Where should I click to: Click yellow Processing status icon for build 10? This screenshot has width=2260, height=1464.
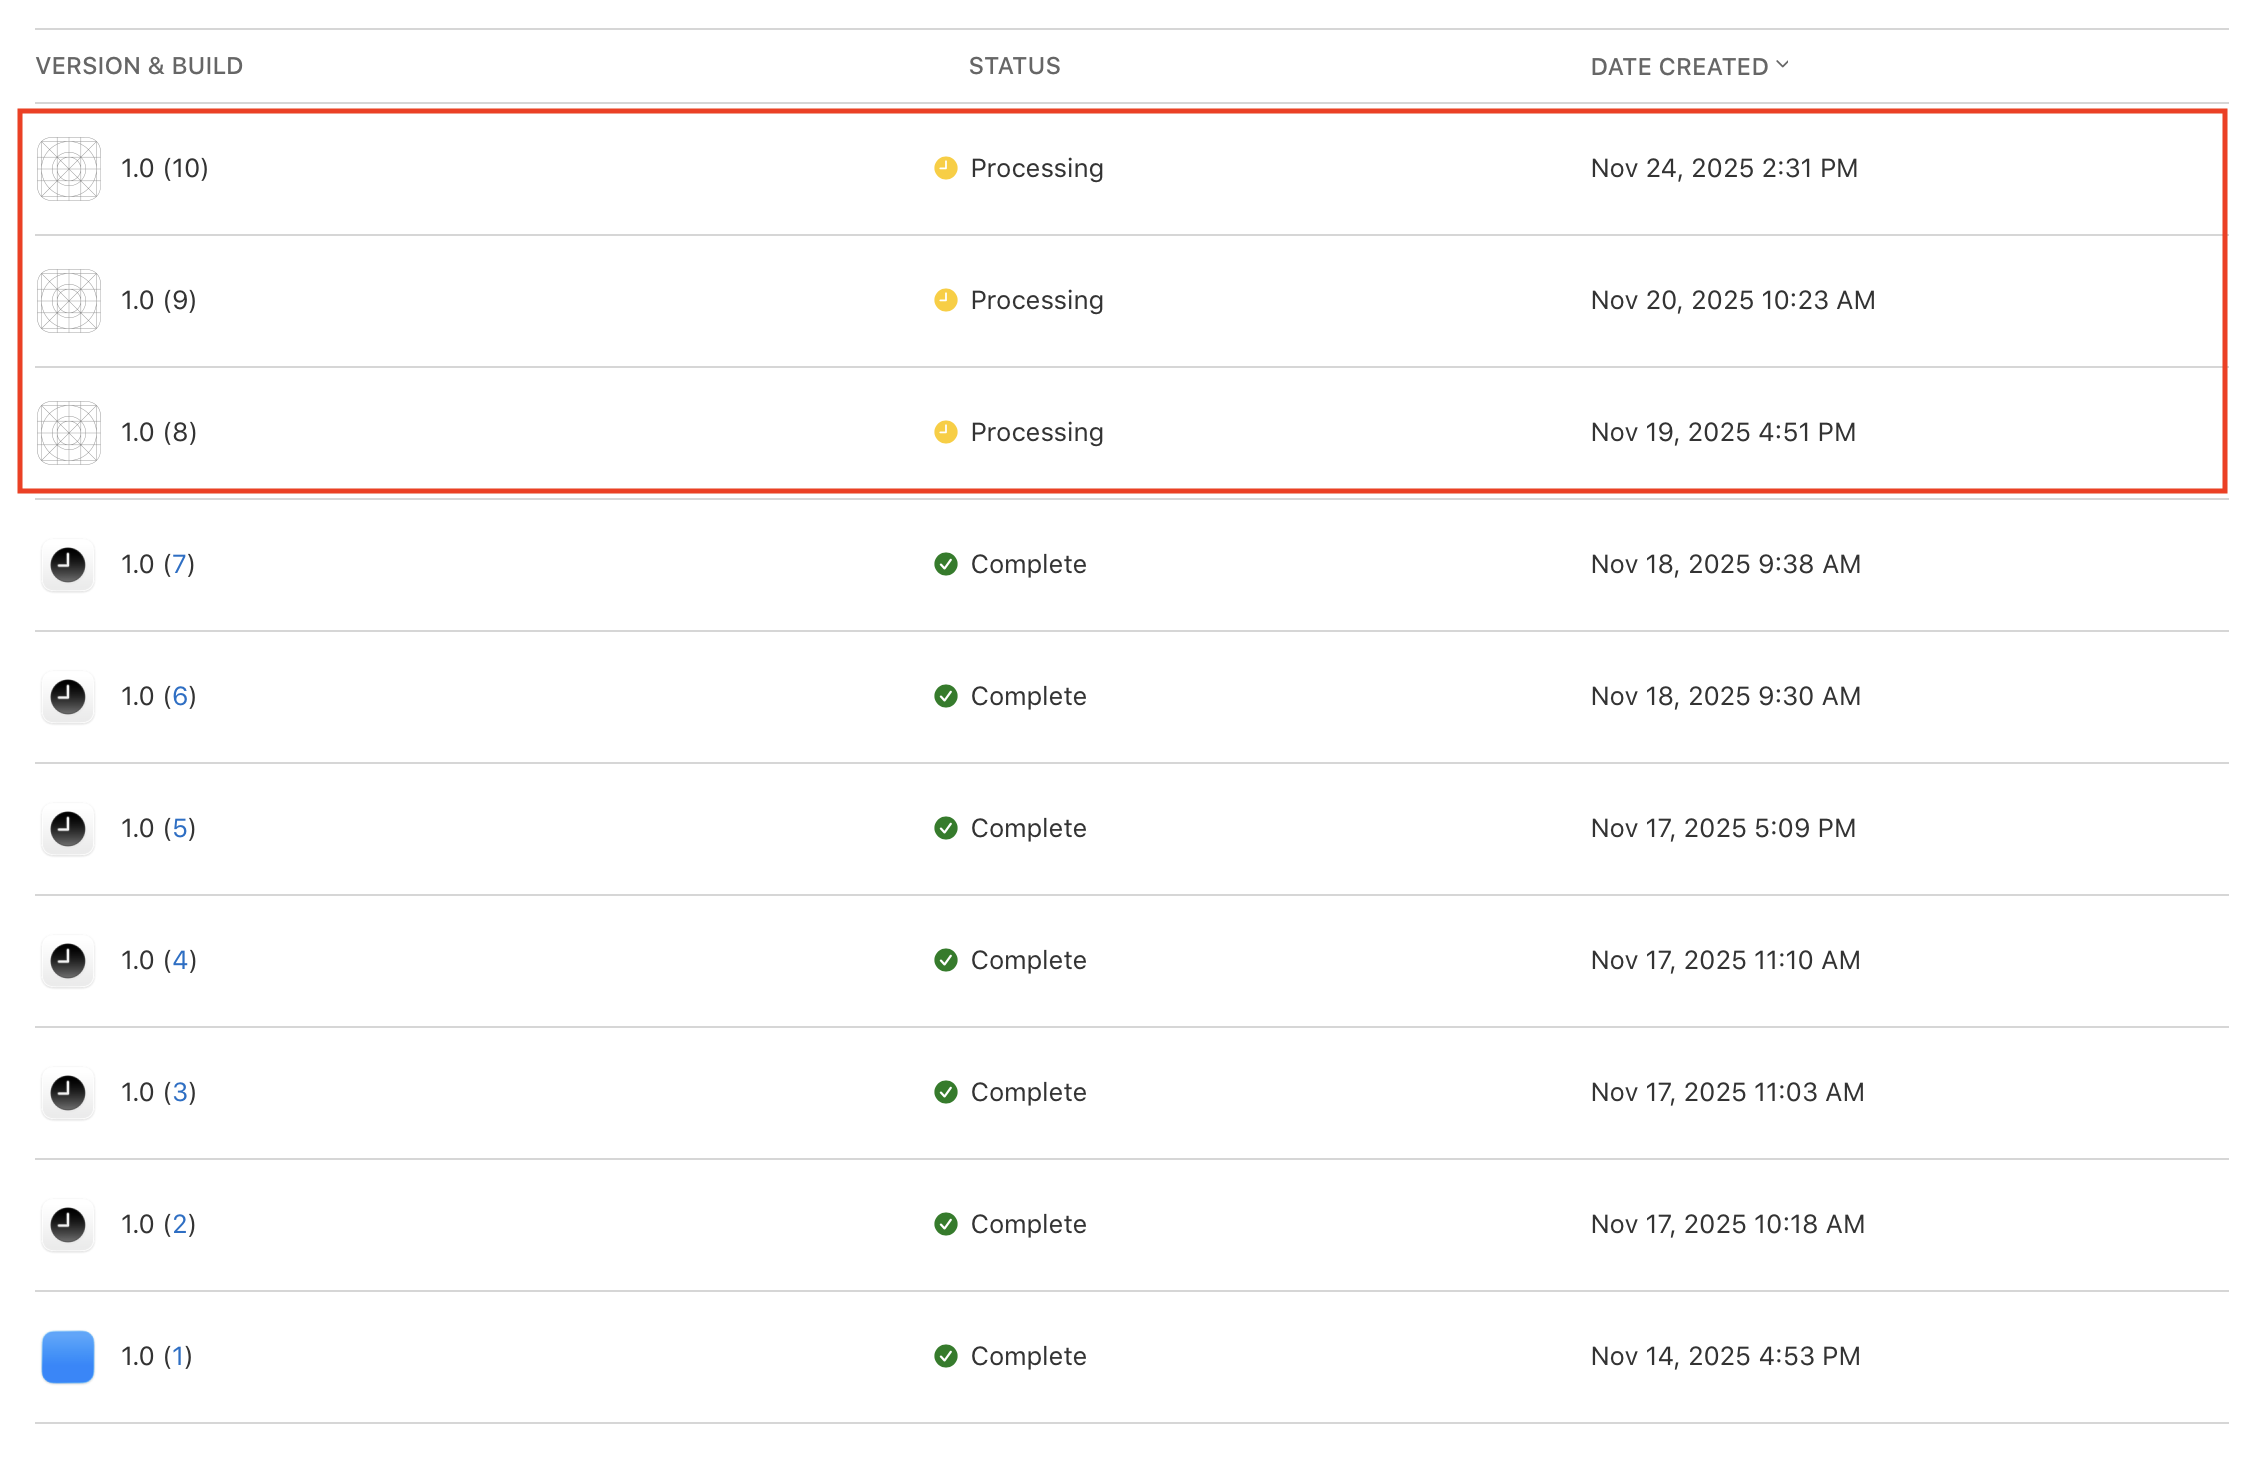point(945,168)
